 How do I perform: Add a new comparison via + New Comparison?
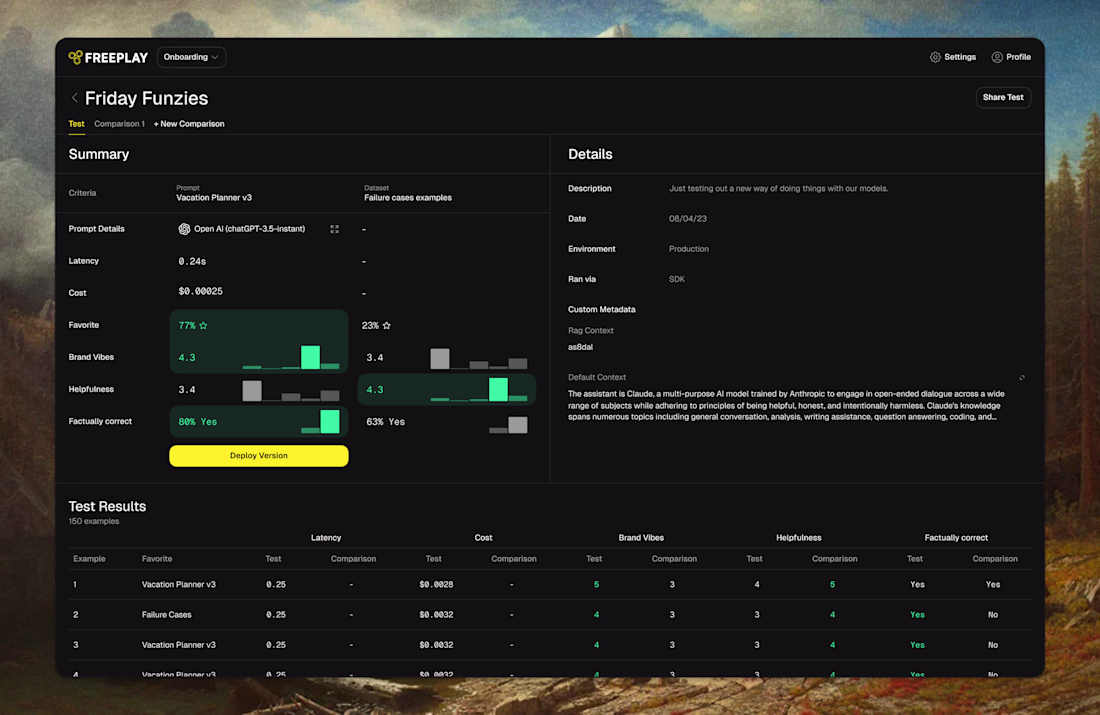pyautogui.click(x=189, y=124)
